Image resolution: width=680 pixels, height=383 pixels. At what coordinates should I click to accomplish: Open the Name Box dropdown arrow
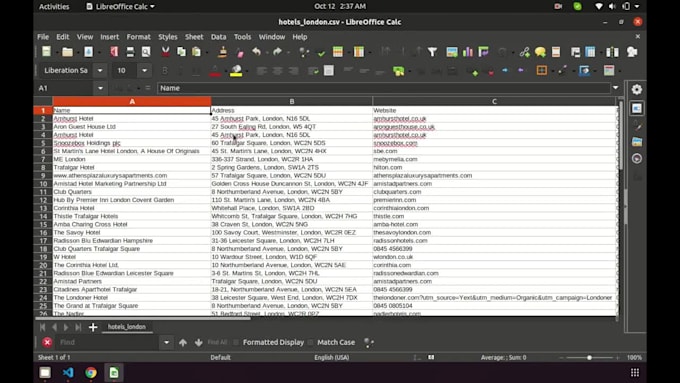(100, 88)
